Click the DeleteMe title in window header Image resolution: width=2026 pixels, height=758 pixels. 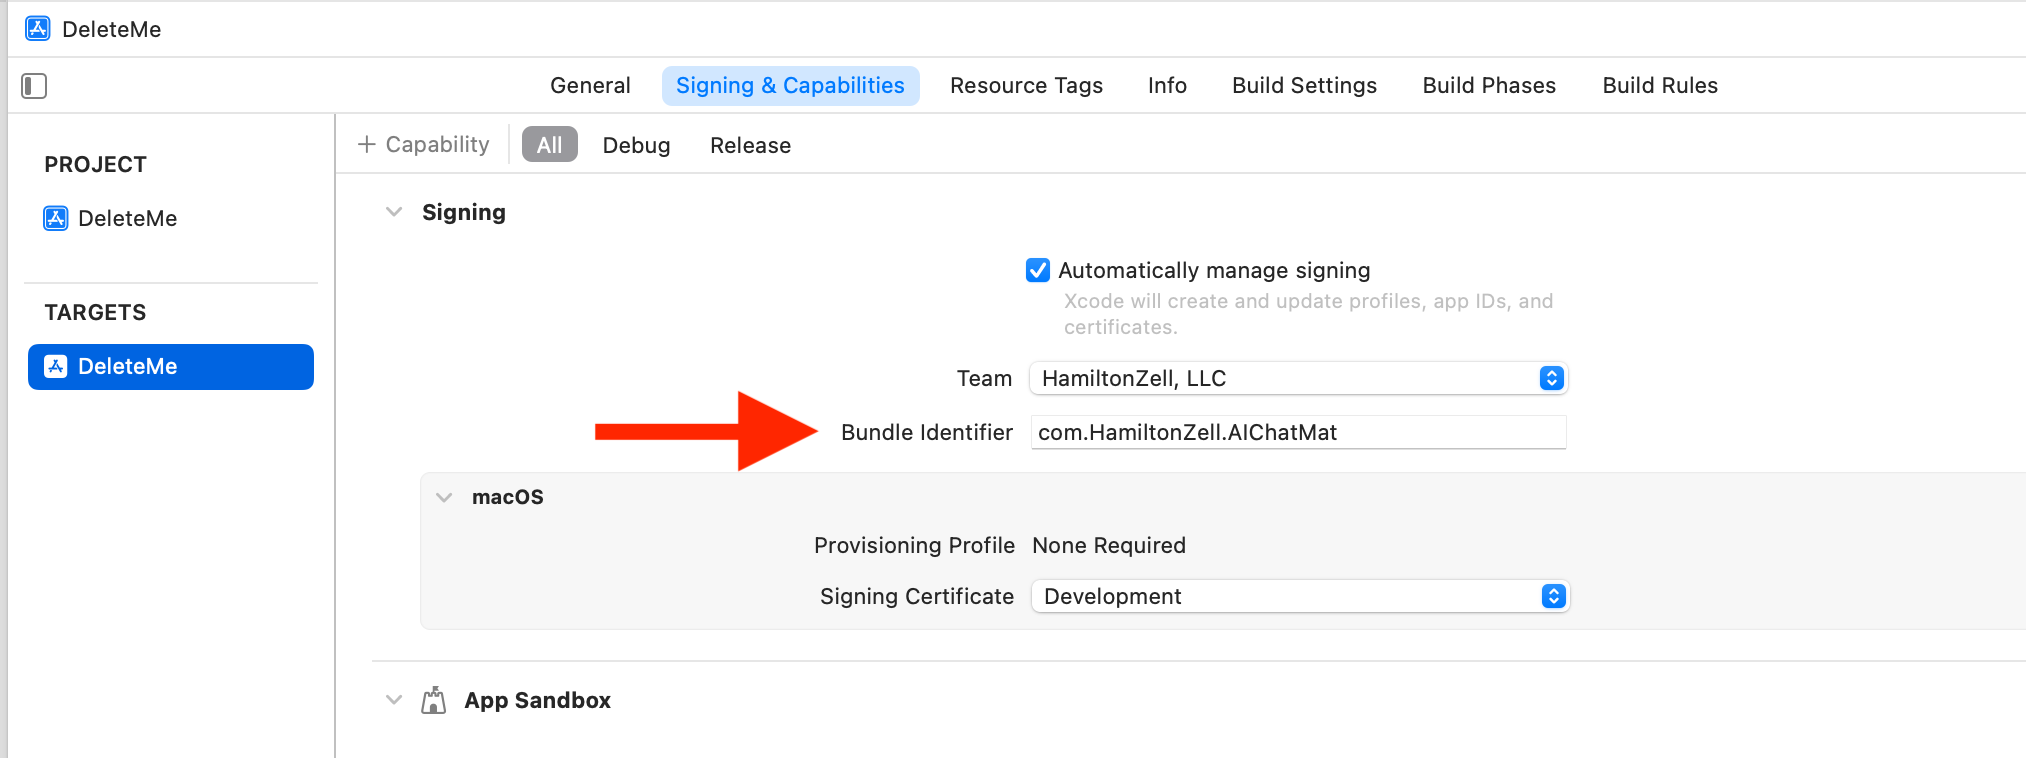[111, 29]
